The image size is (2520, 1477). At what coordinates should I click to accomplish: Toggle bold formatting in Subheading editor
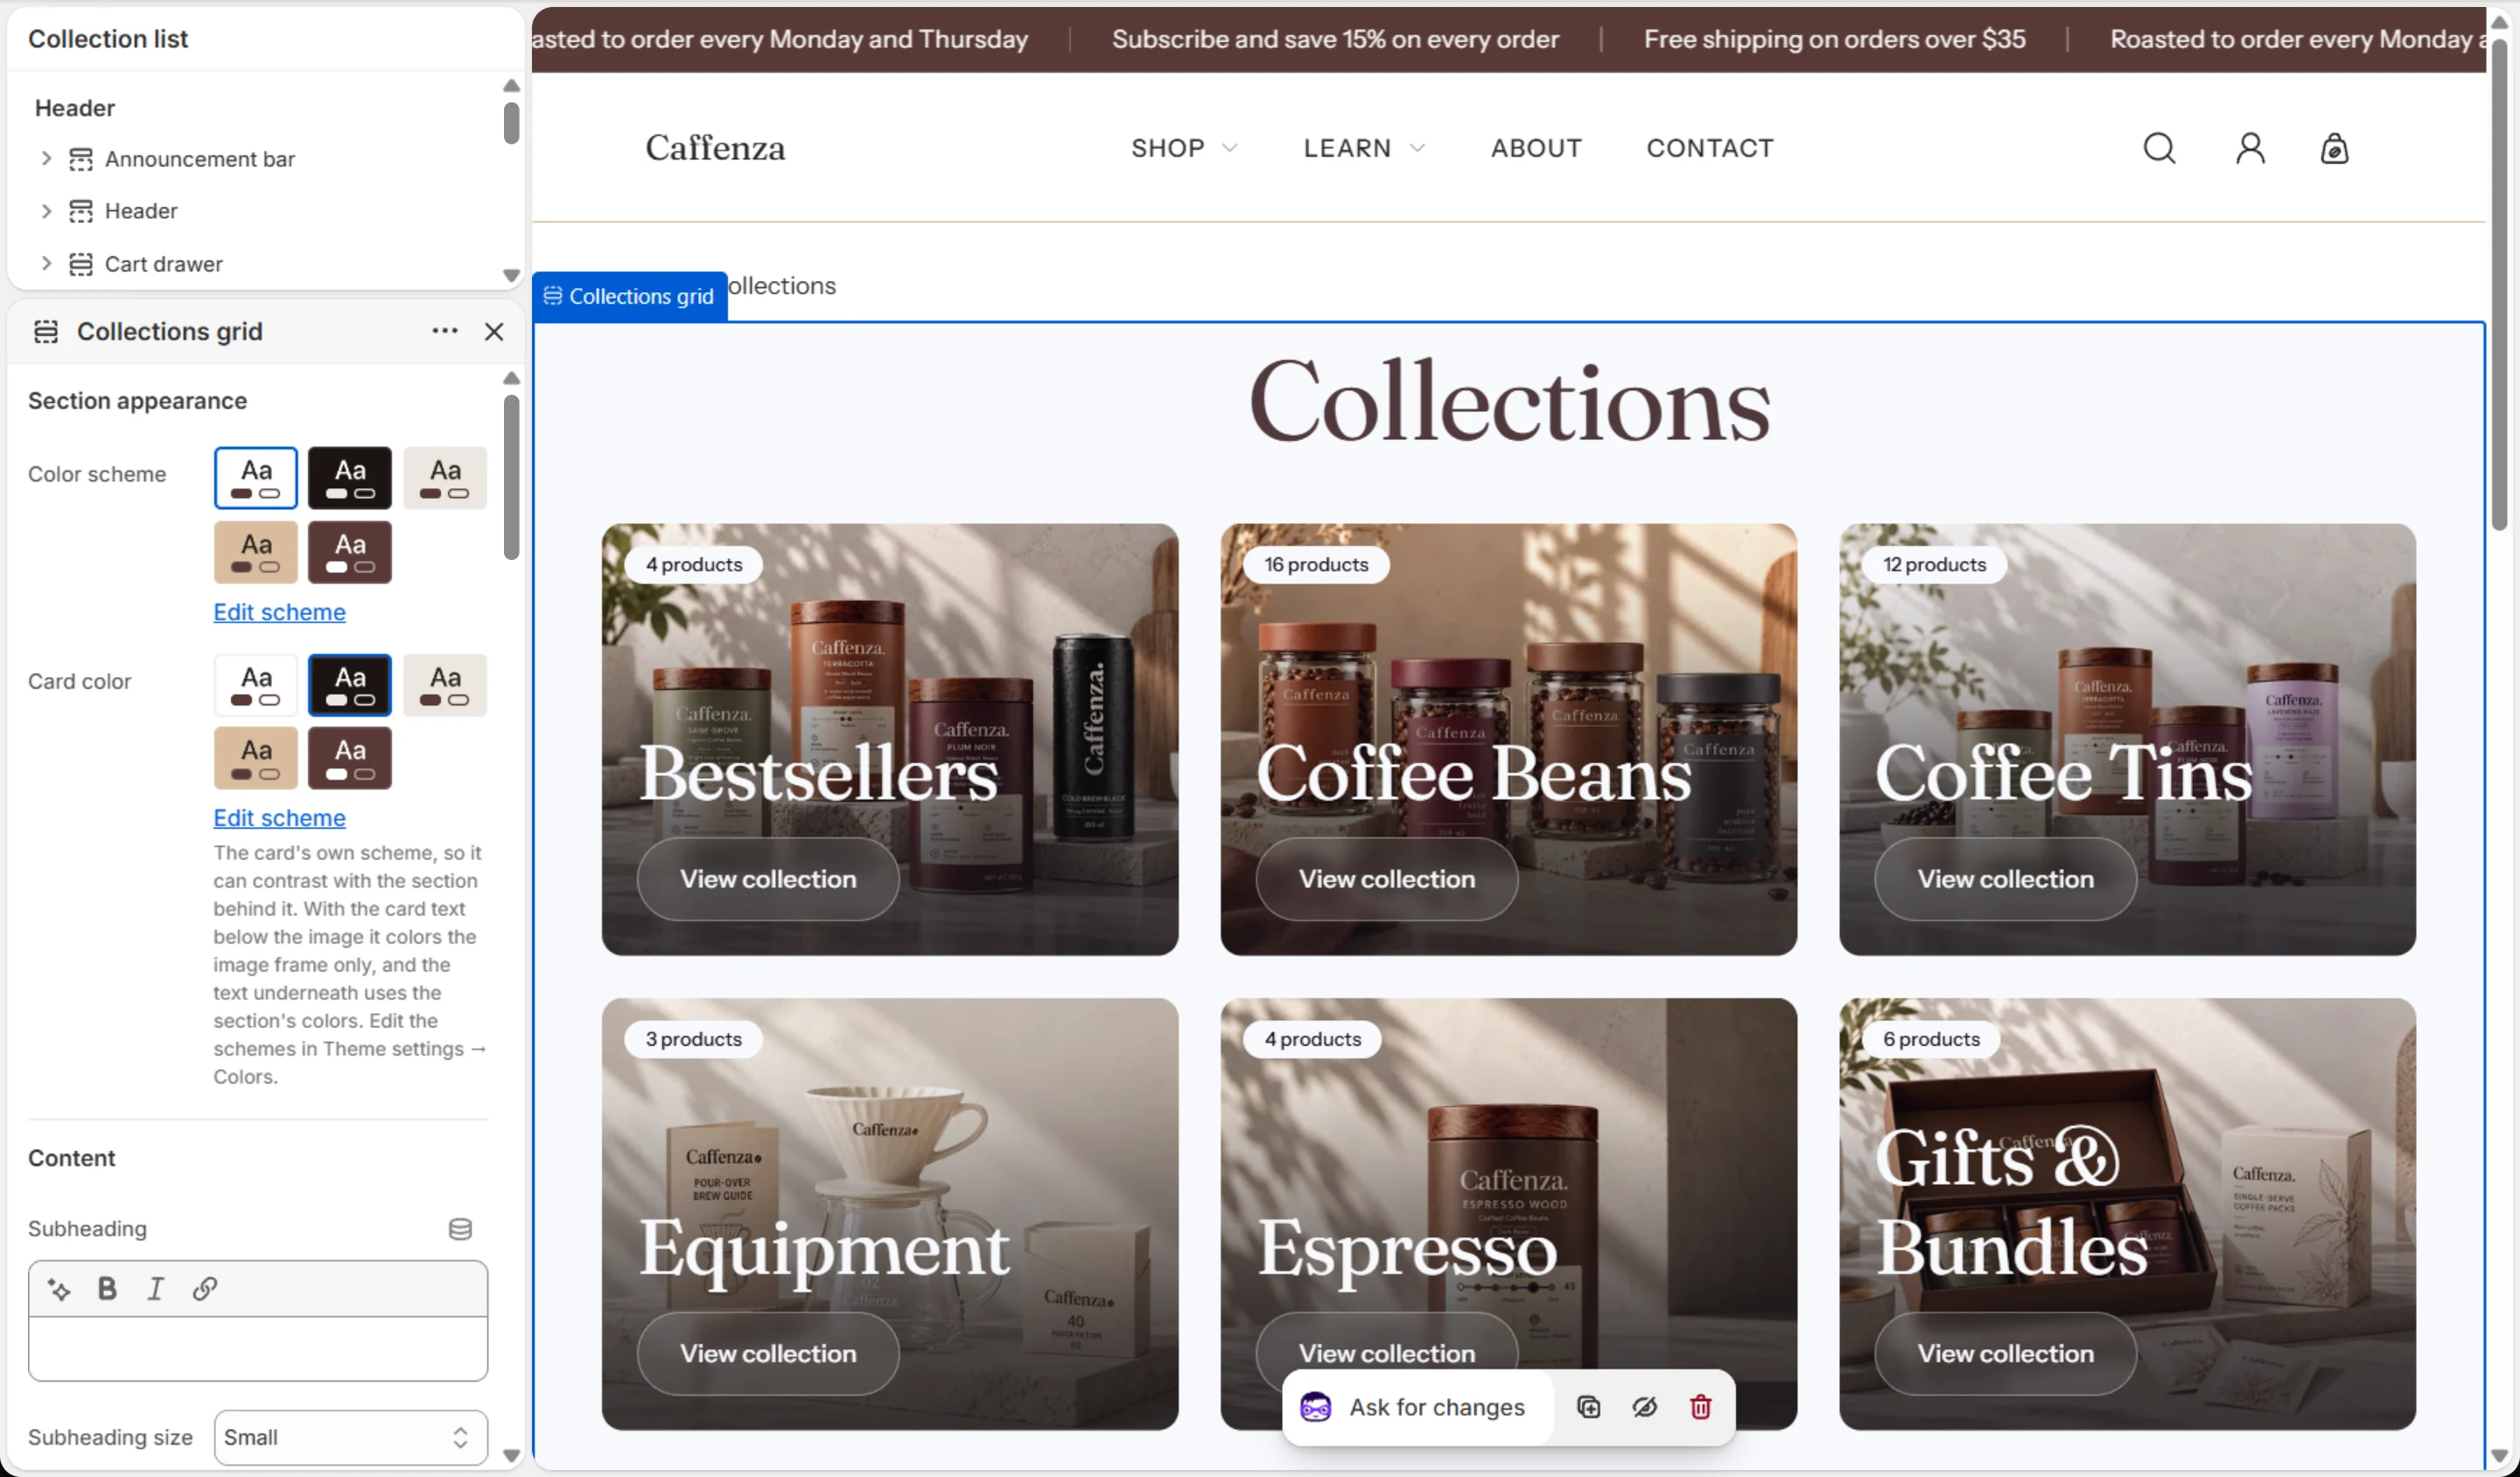(107, 1289)
